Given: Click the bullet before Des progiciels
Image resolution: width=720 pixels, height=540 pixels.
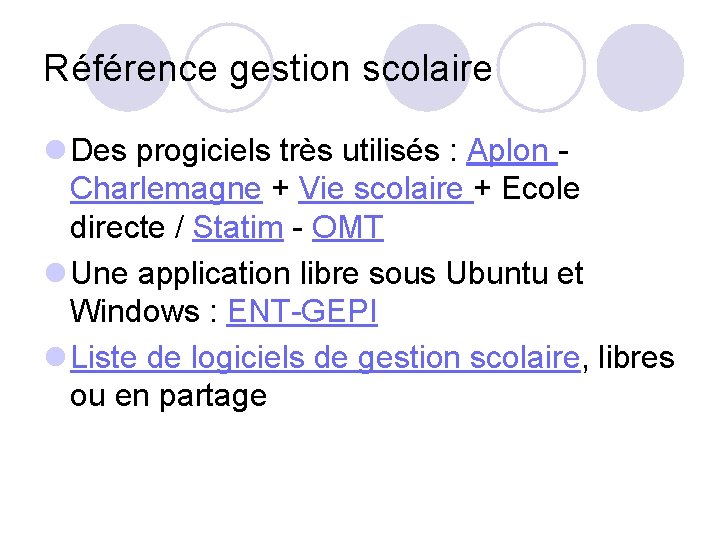Looking at the screenshot, I should pos(56,150).
